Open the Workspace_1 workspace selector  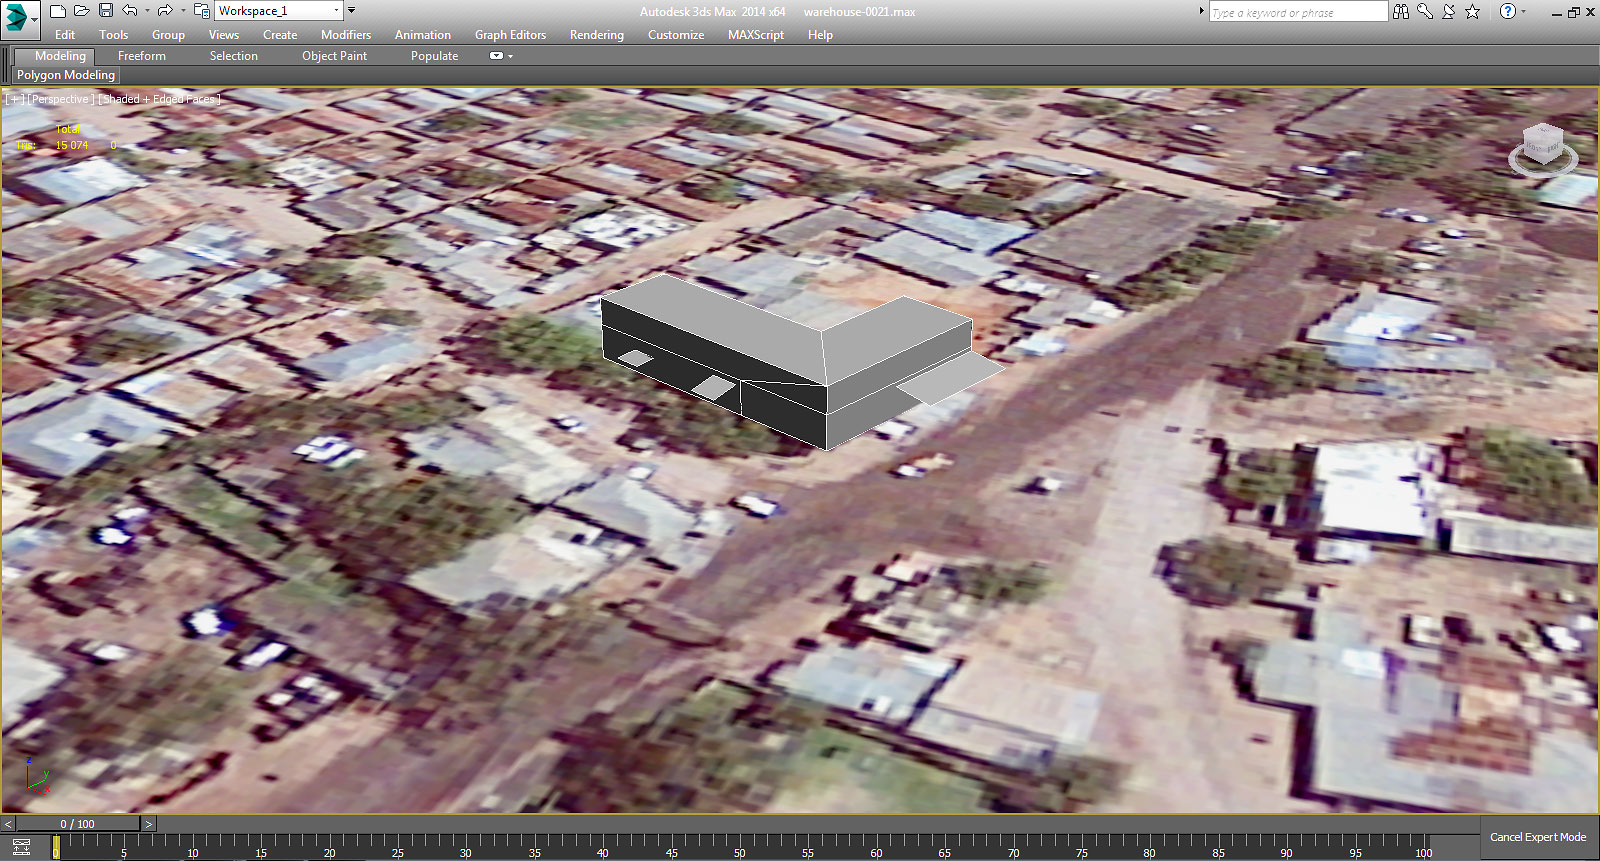coord(279,11)
